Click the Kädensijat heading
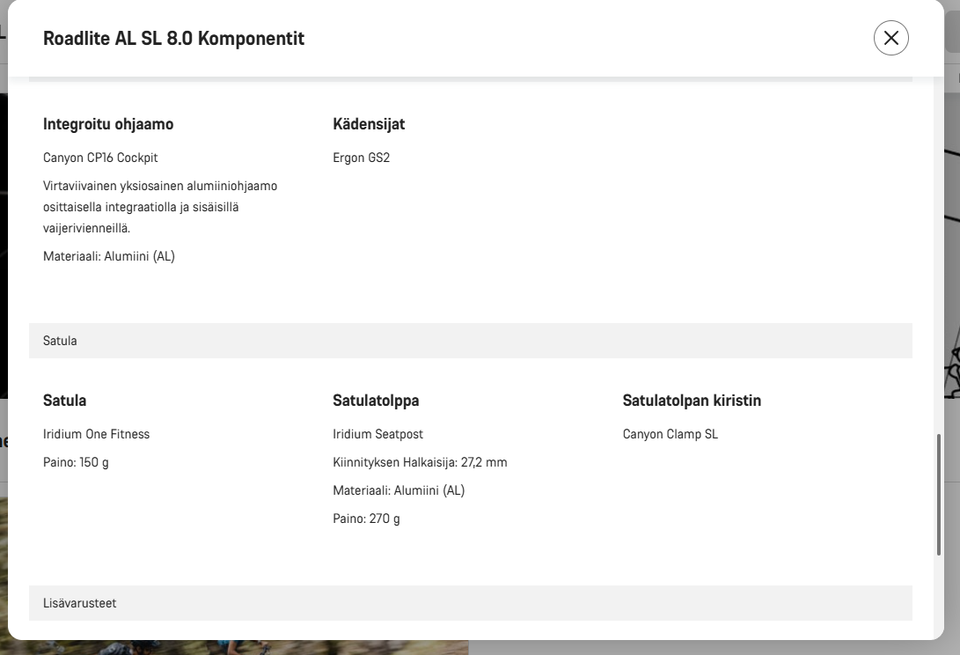This screenshot has height=655, width=960. [x=368, y=124]
